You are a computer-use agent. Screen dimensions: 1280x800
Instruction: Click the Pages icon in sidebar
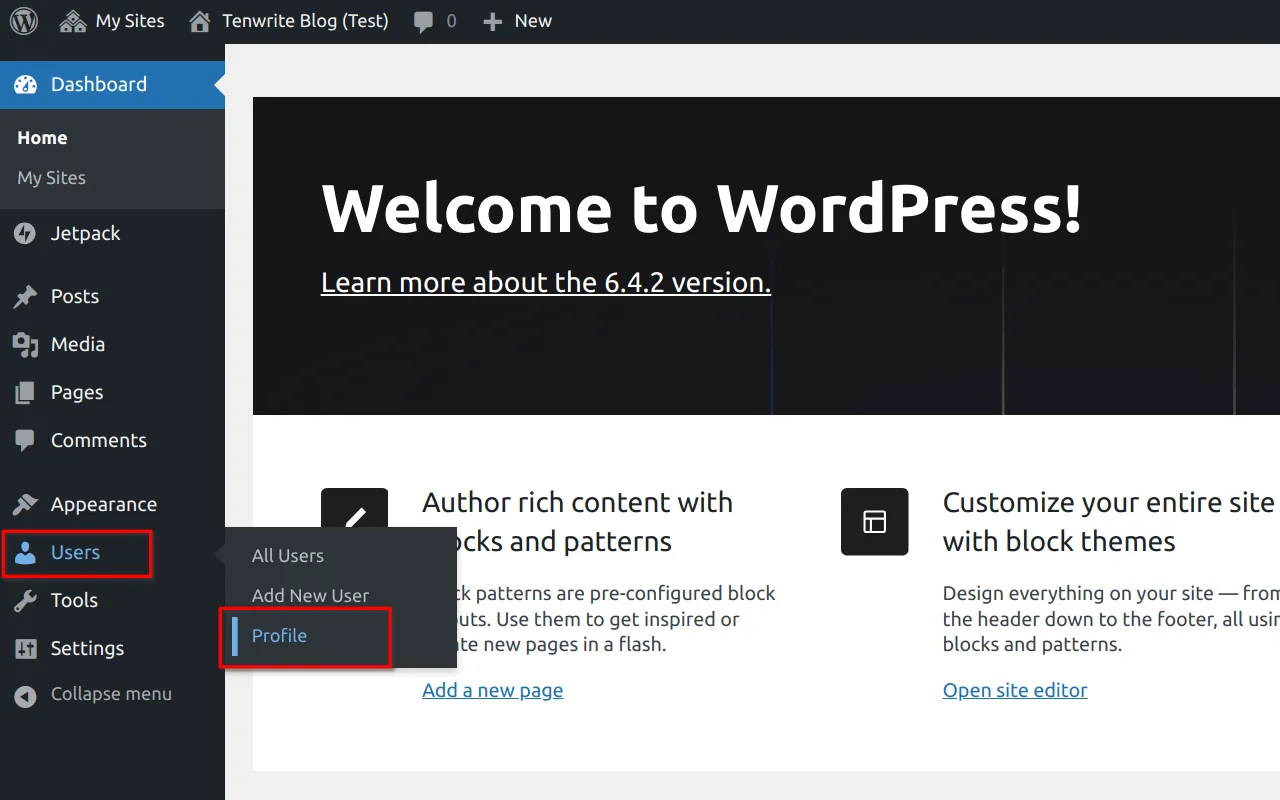(25, 393)
